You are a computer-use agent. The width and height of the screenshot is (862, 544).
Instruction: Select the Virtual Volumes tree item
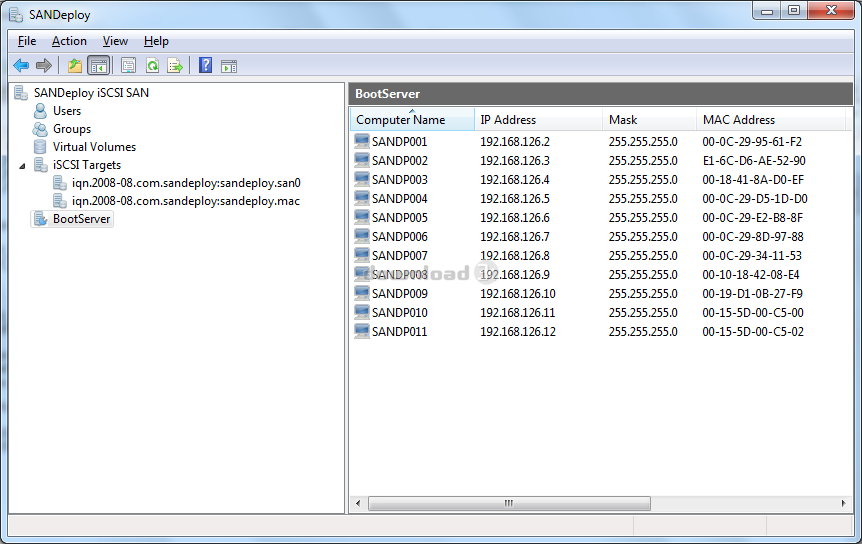[x=94, y=147]
